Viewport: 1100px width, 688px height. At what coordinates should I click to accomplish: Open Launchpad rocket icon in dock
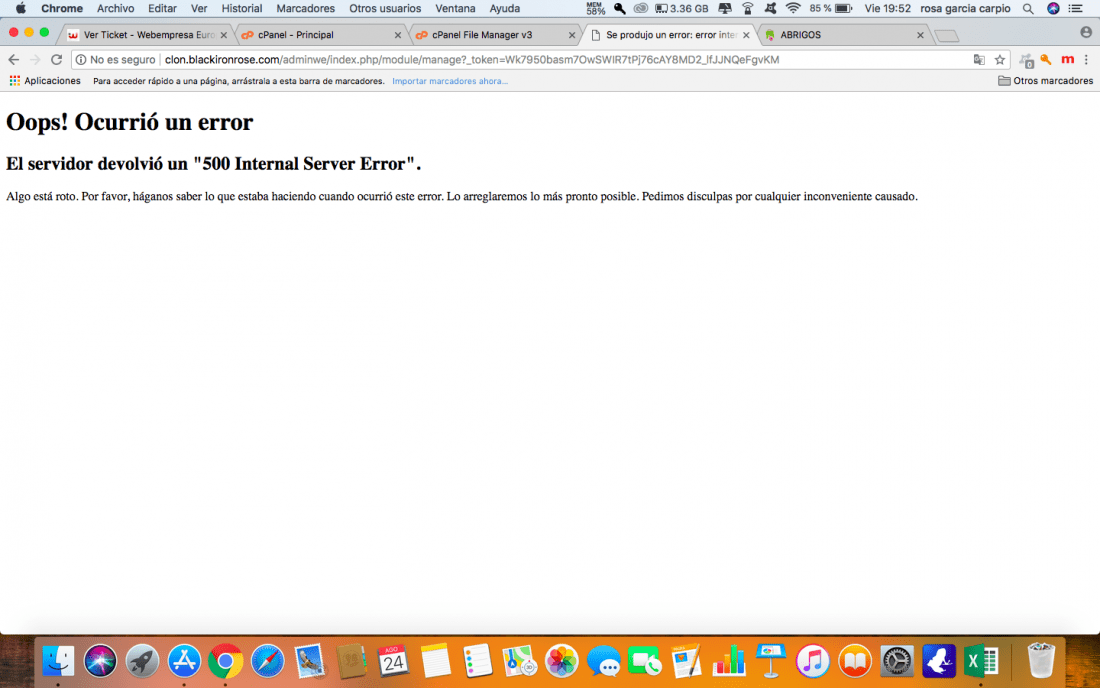pyautogui.click(x=142, y=661)
